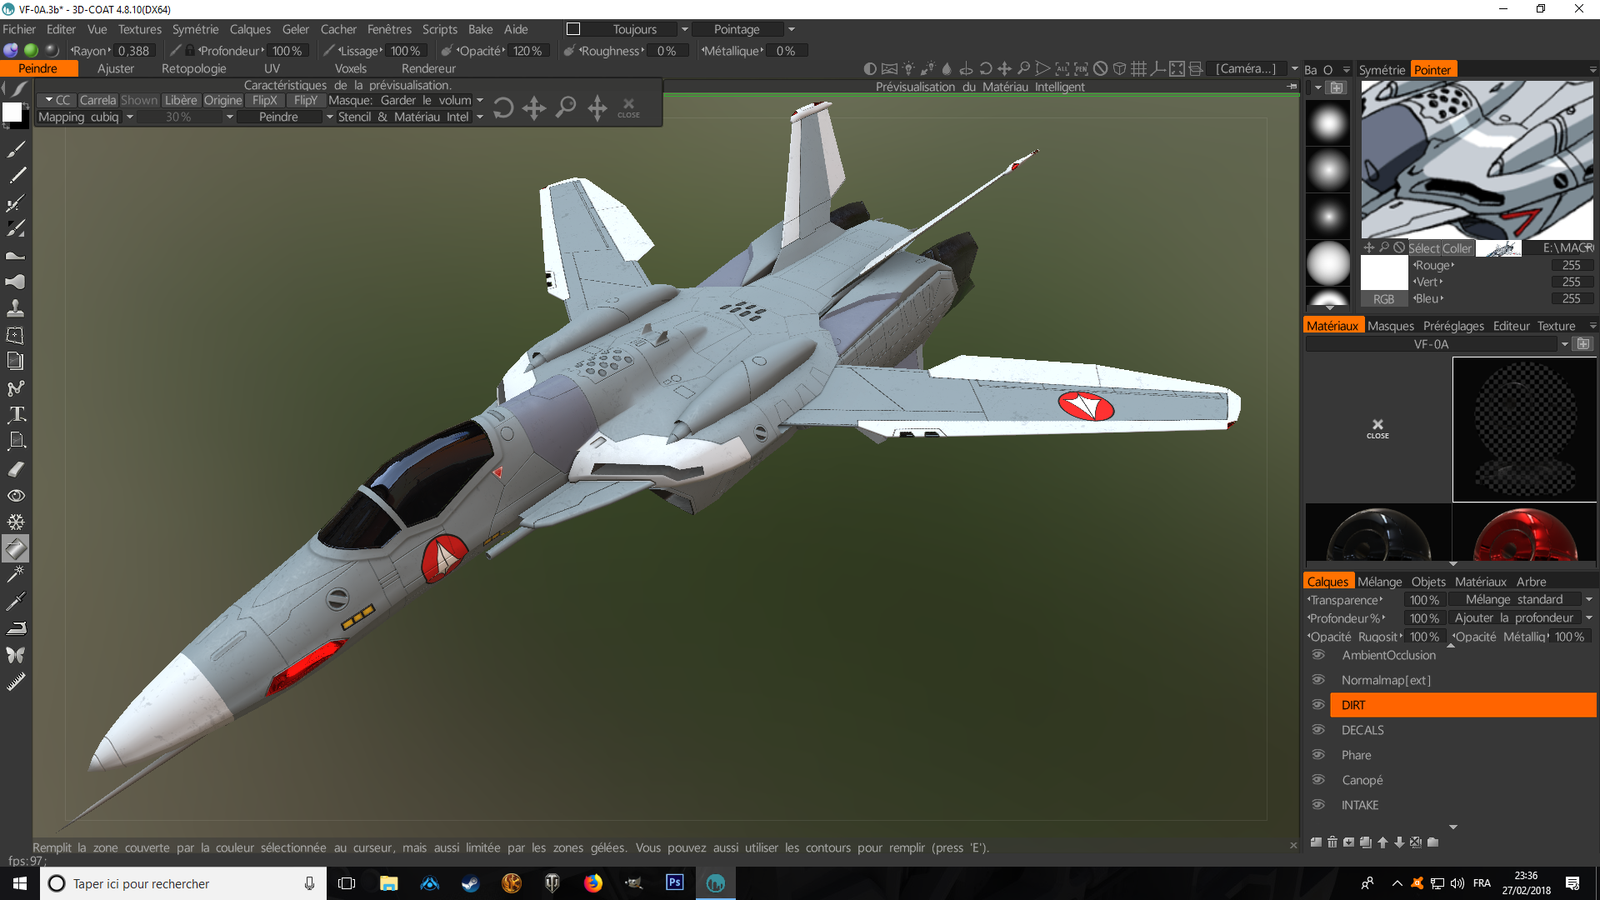1600x900 pixels.
Task: Open the Textures menu
Action: (140, 29)
